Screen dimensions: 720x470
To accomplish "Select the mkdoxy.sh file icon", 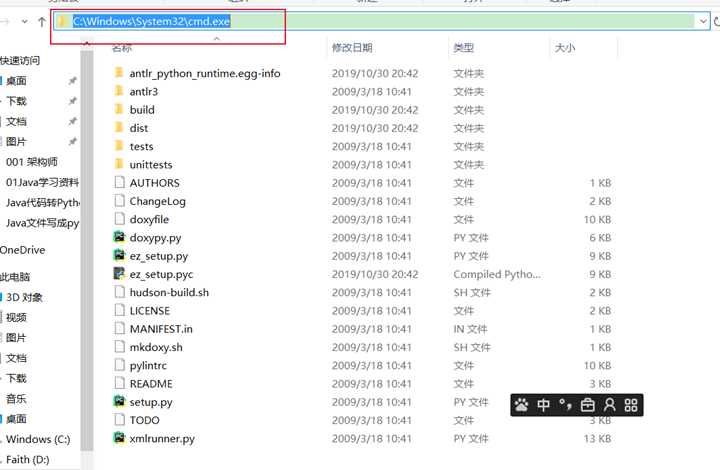I will click(x=119, y=347).
